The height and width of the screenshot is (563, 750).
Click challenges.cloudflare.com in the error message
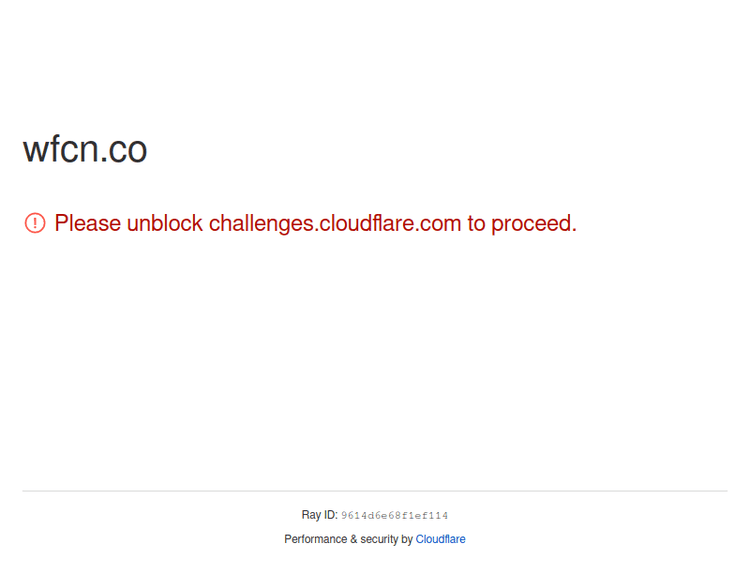(334, 223)
